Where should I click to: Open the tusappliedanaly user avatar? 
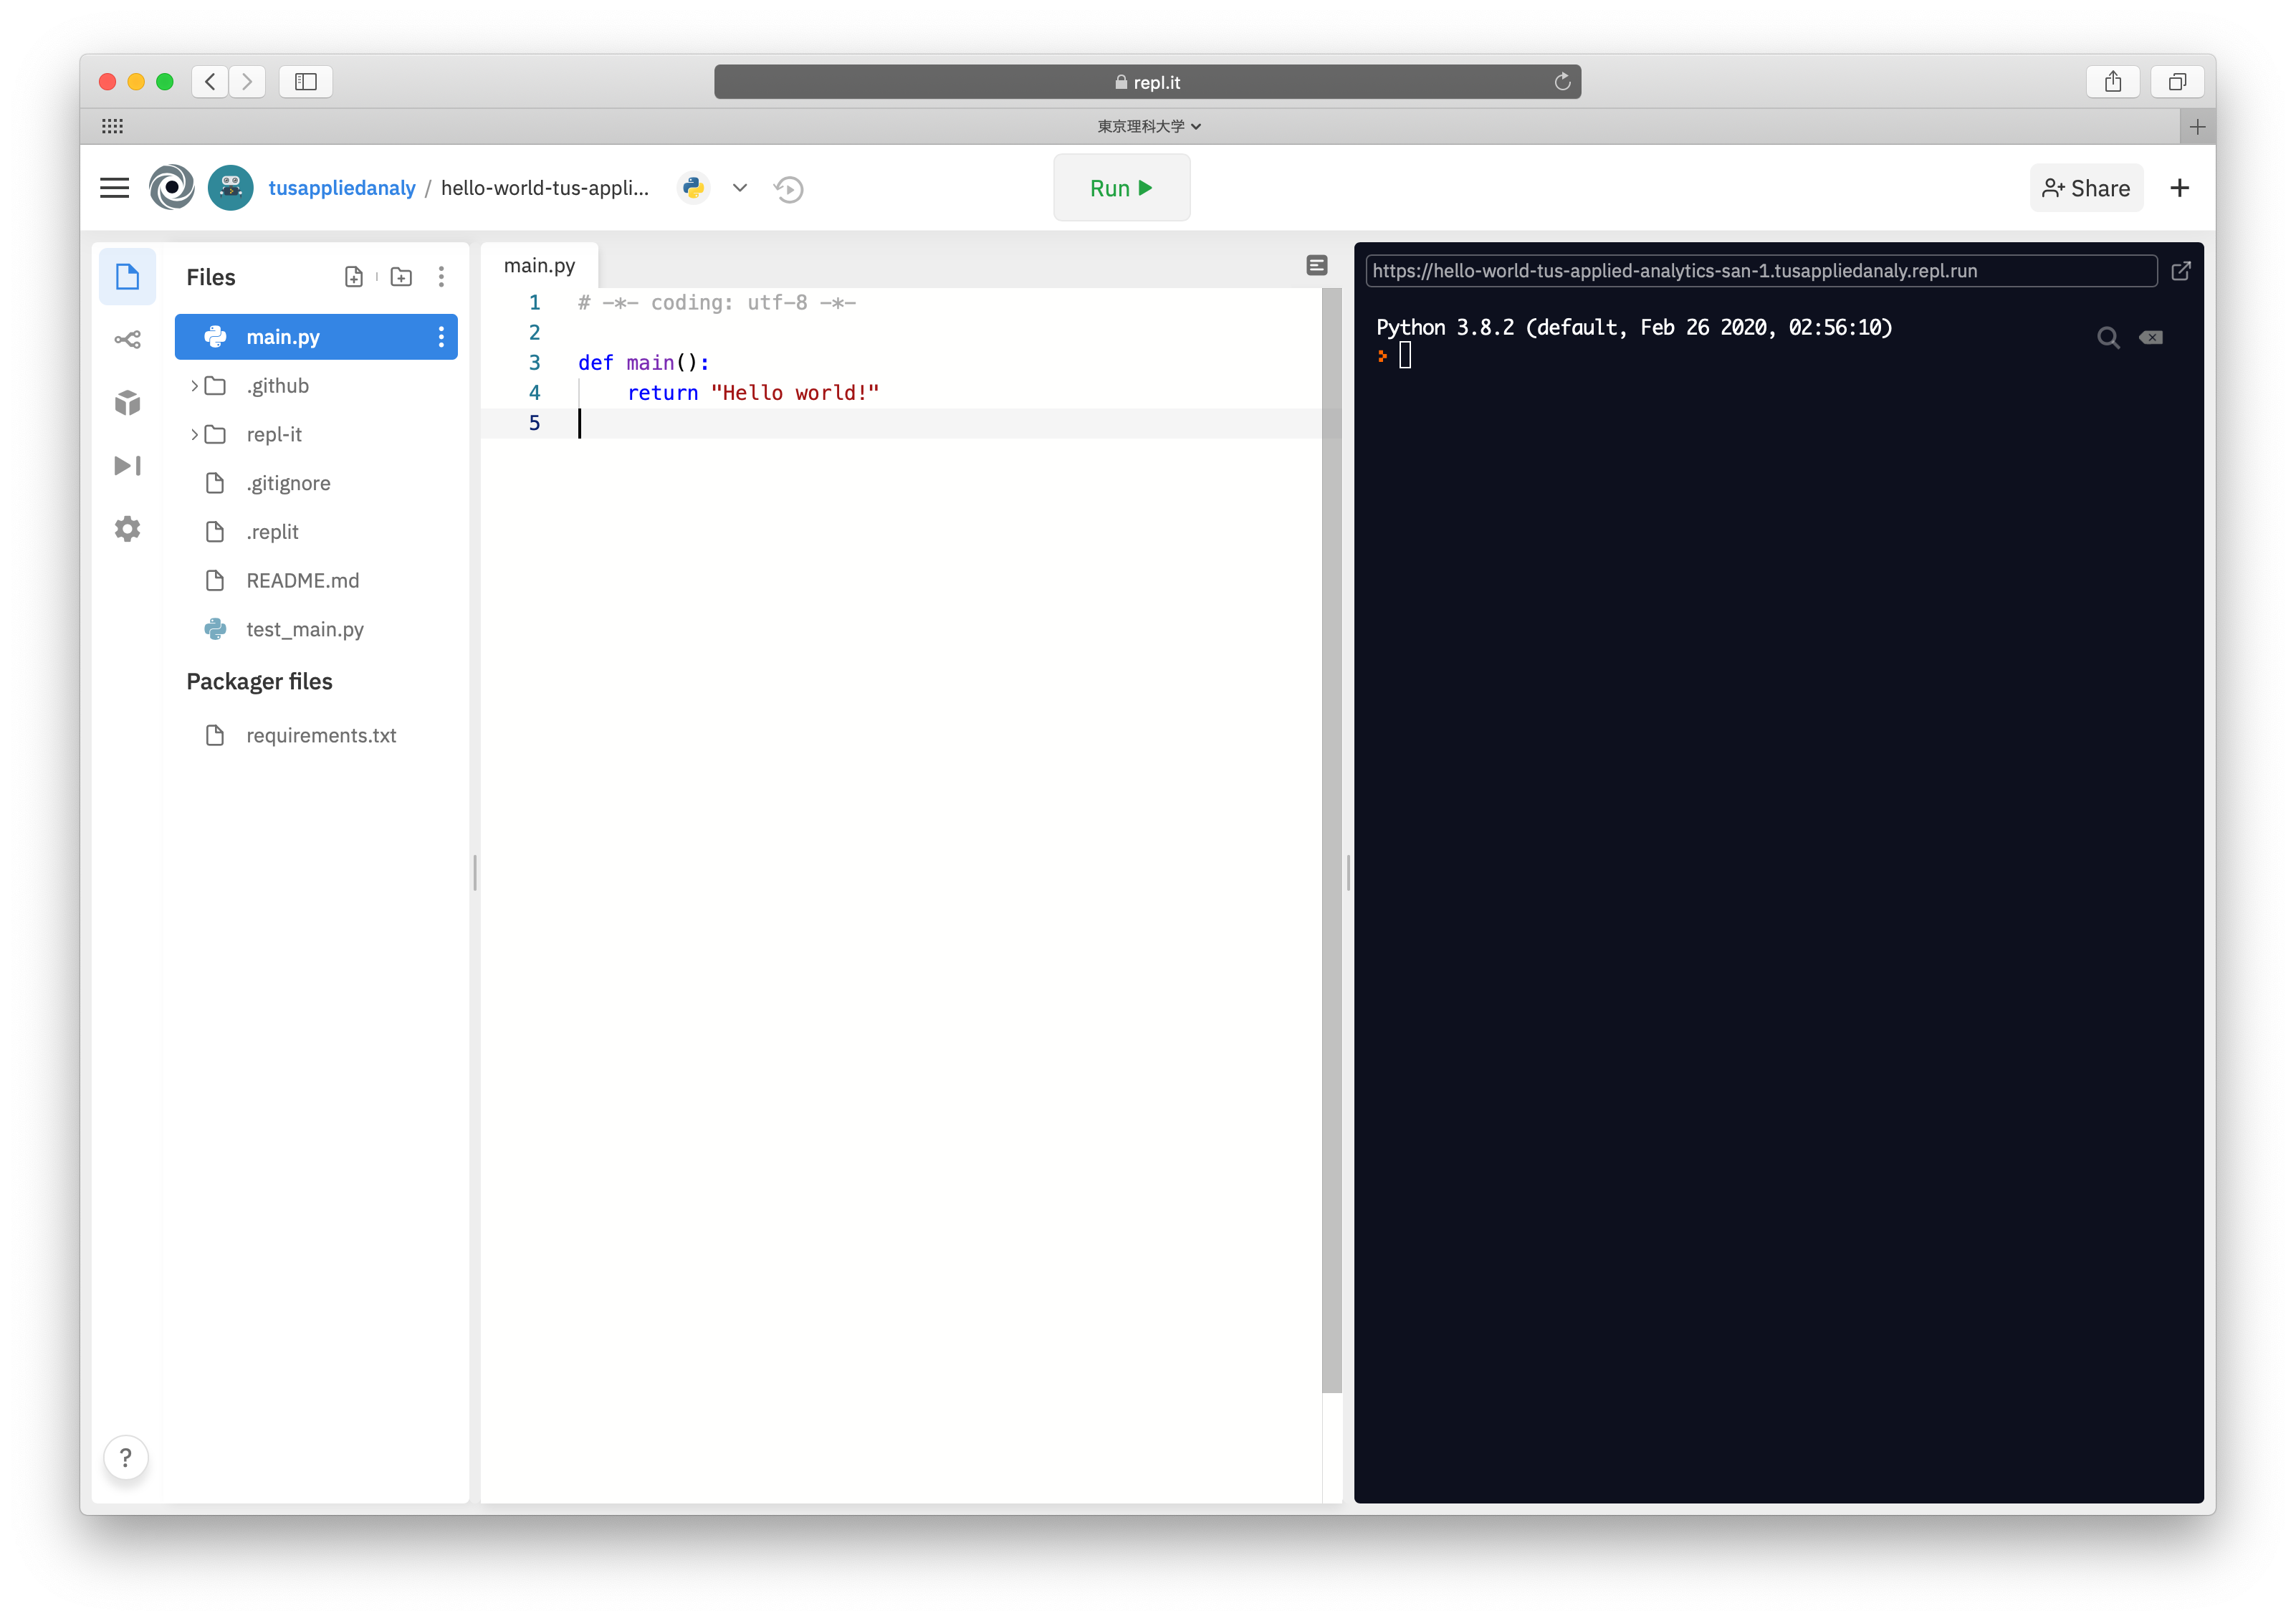(x=231, y=188)
